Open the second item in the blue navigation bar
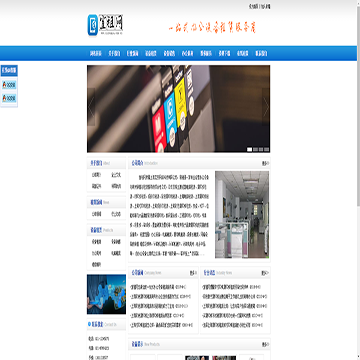The width and height of the screenshot is (360, 360). (114, 53)
